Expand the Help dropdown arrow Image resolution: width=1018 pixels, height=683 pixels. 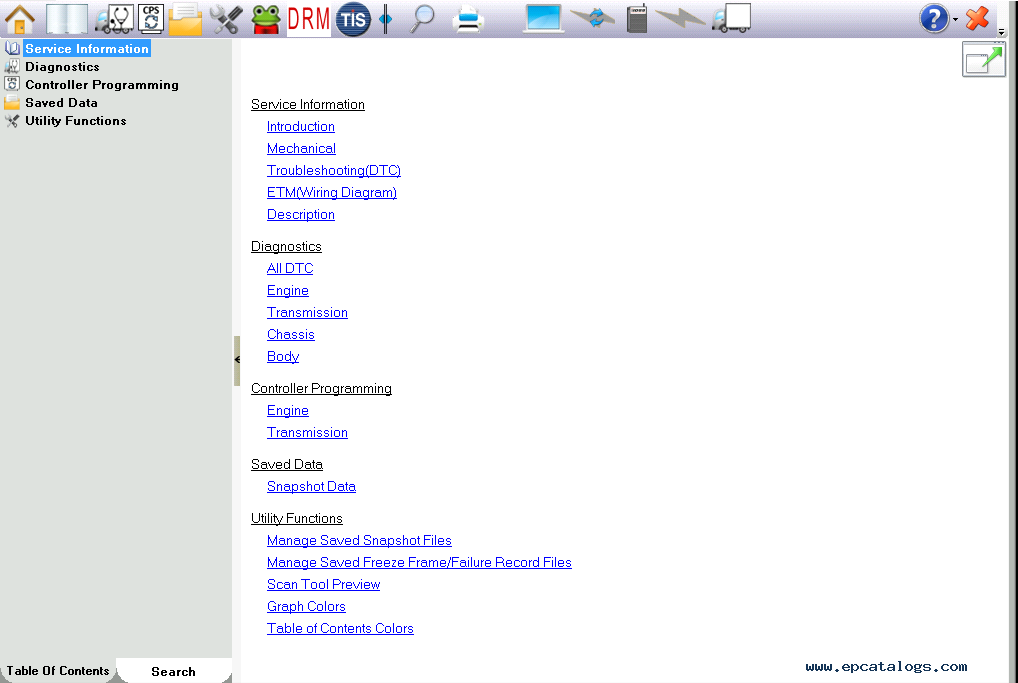click(956, 20)
